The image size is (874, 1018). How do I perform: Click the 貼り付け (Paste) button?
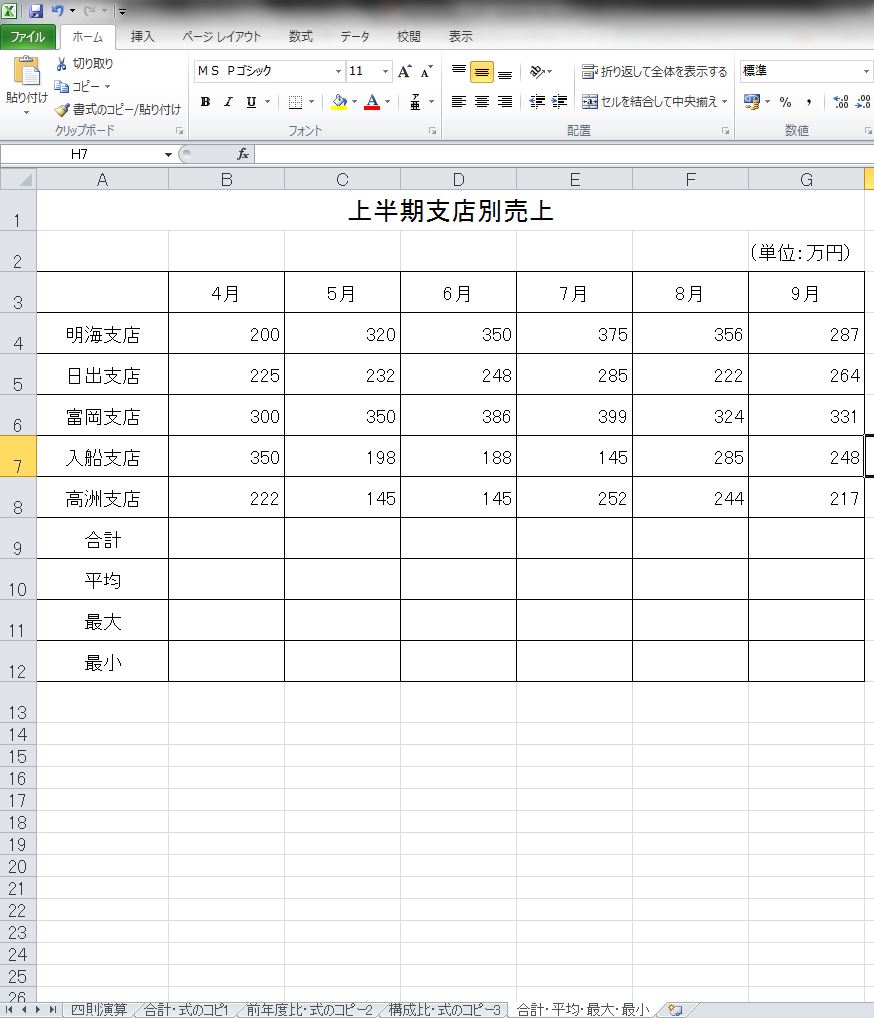(26, 84)
